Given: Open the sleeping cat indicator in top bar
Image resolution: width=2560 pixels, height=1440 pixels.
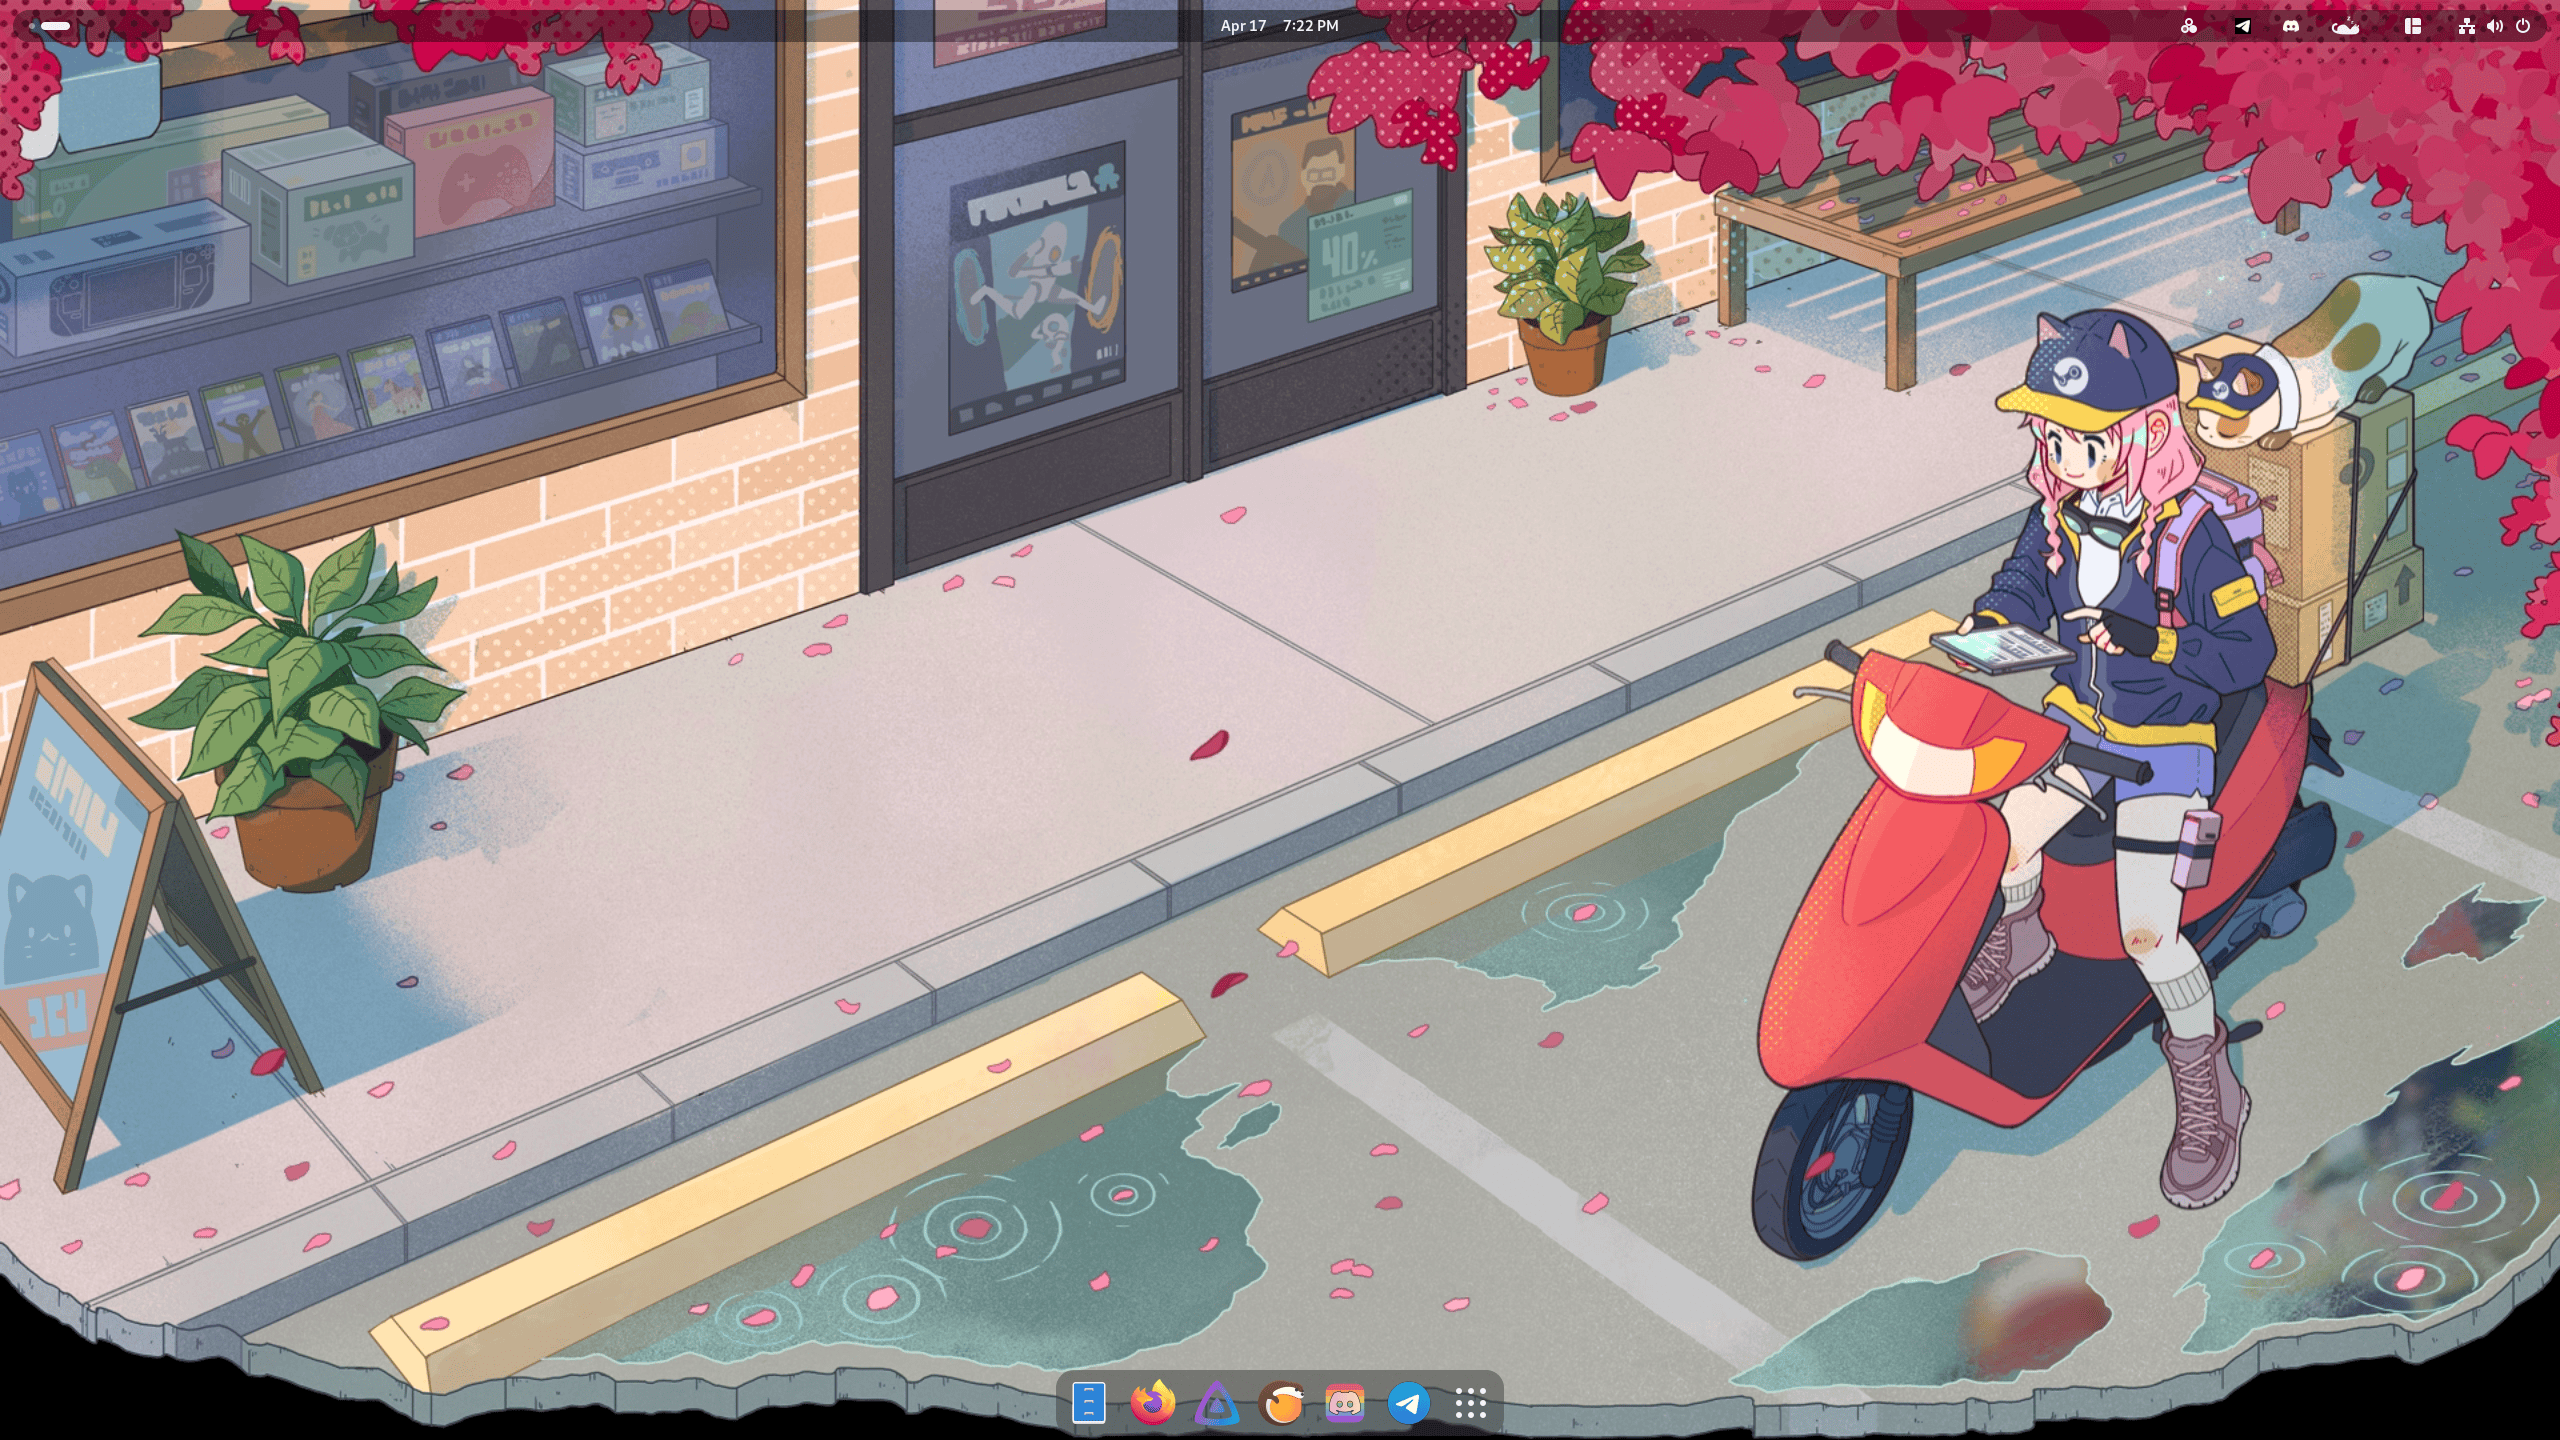Looking at the screenshot, I should pos(2345,26).
